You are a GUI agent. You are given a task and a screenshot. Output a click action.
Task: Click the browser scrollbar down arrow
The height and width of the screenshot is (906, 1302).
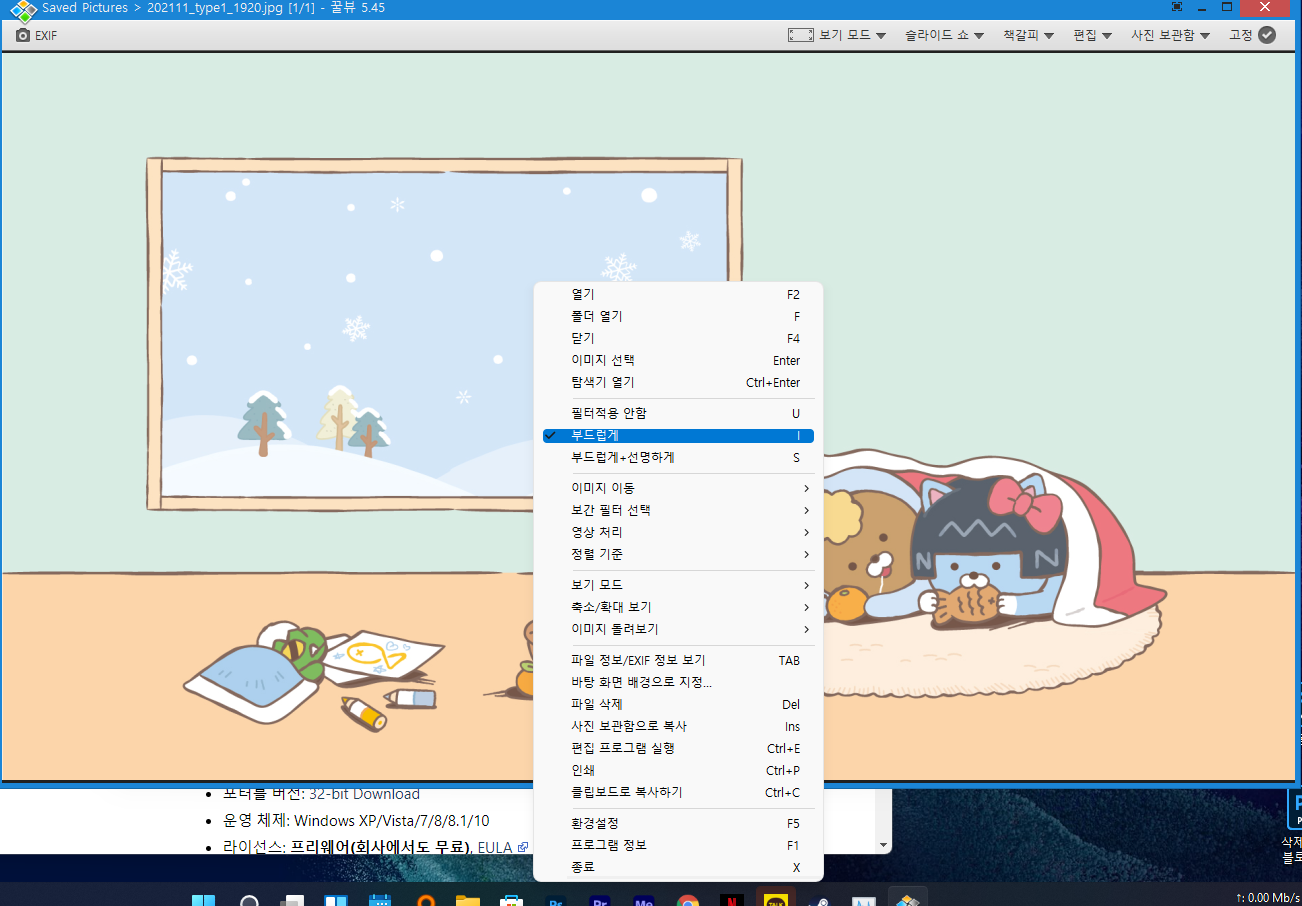pos(883,845)
